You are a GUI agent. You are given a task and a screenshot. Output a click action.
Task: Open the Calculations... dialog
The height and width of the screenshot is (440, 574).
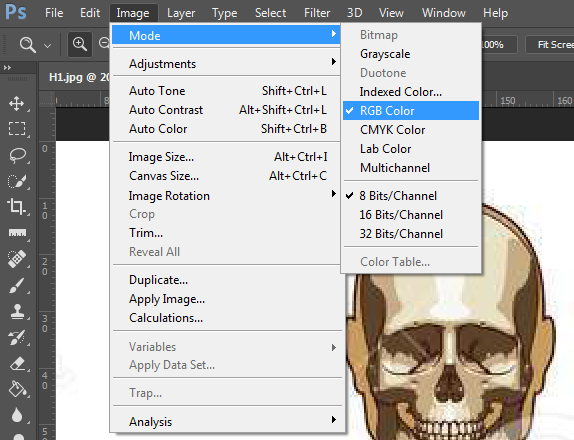tap(226, 318)
